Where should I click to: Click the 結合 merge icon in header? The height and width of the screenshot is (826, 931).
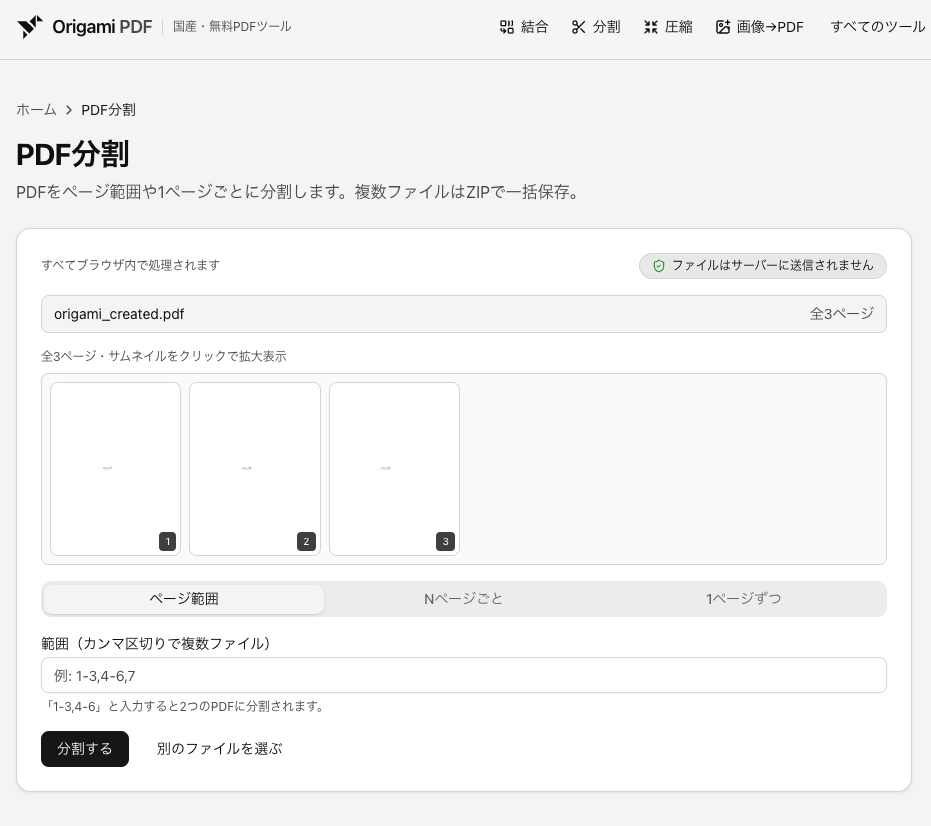[x=506, y=27]
